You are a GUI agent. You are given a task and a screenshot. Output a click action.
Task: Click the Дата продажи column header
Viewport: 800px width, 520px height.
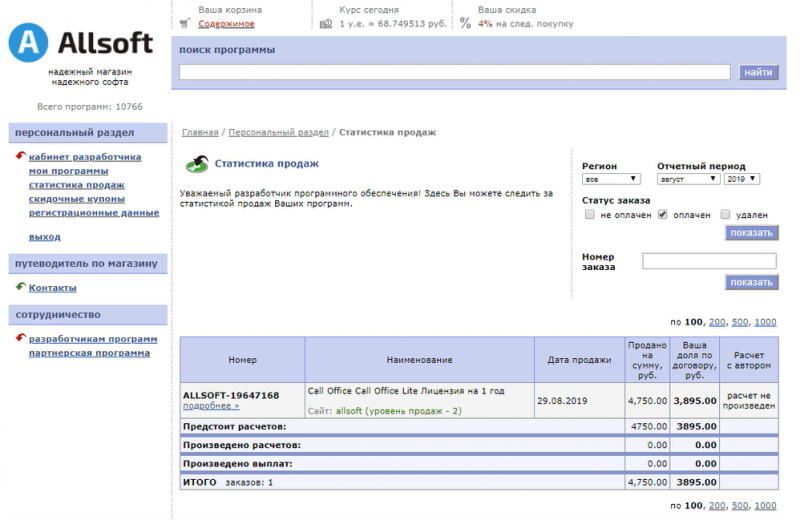point(579,360)
